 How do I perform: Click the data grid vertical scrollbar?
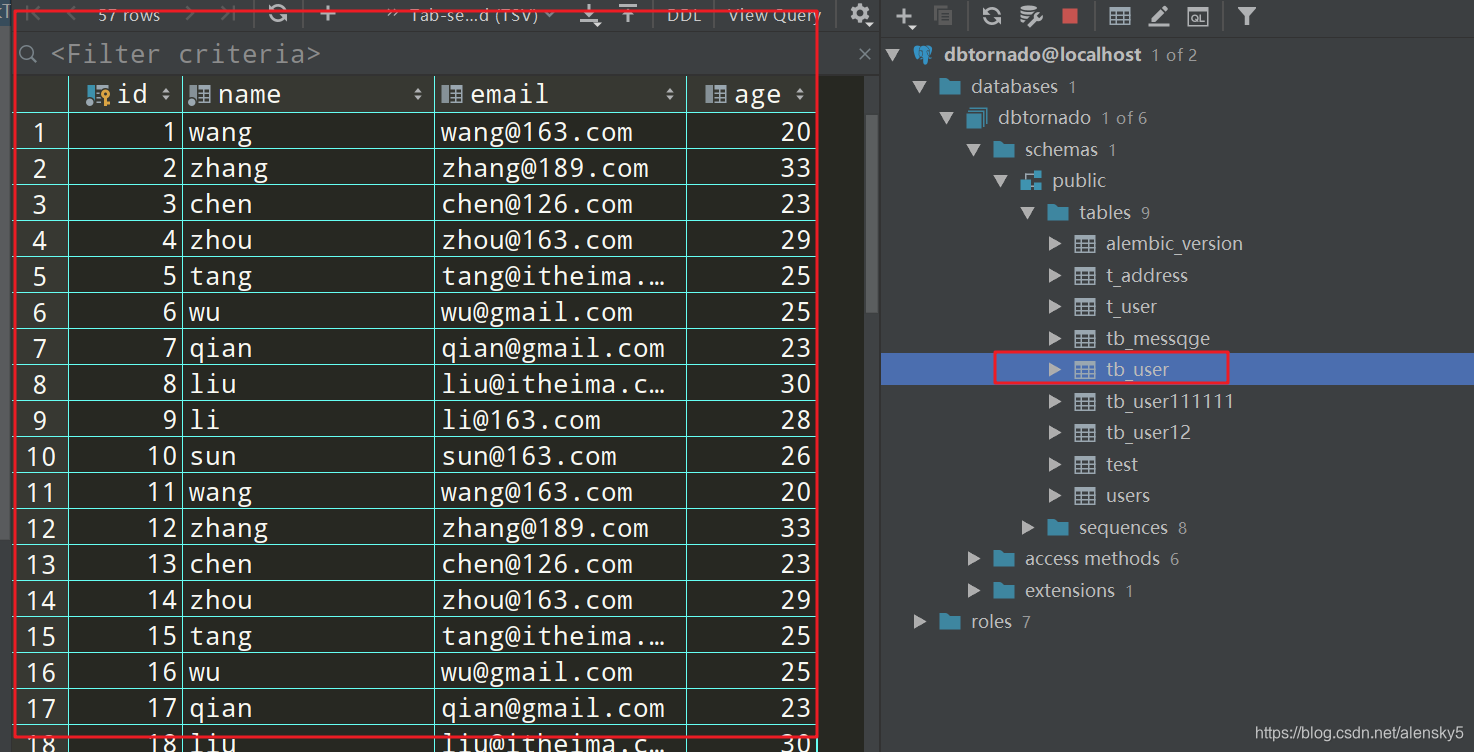pos(871,212)
